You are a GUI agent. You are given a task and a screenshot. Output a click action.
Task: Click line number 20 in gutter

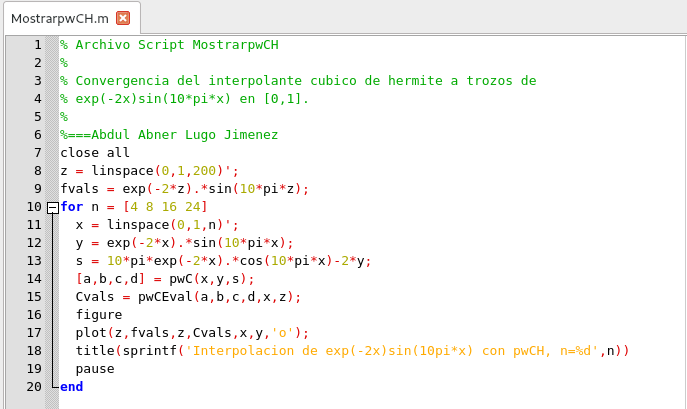pos(34,386)
